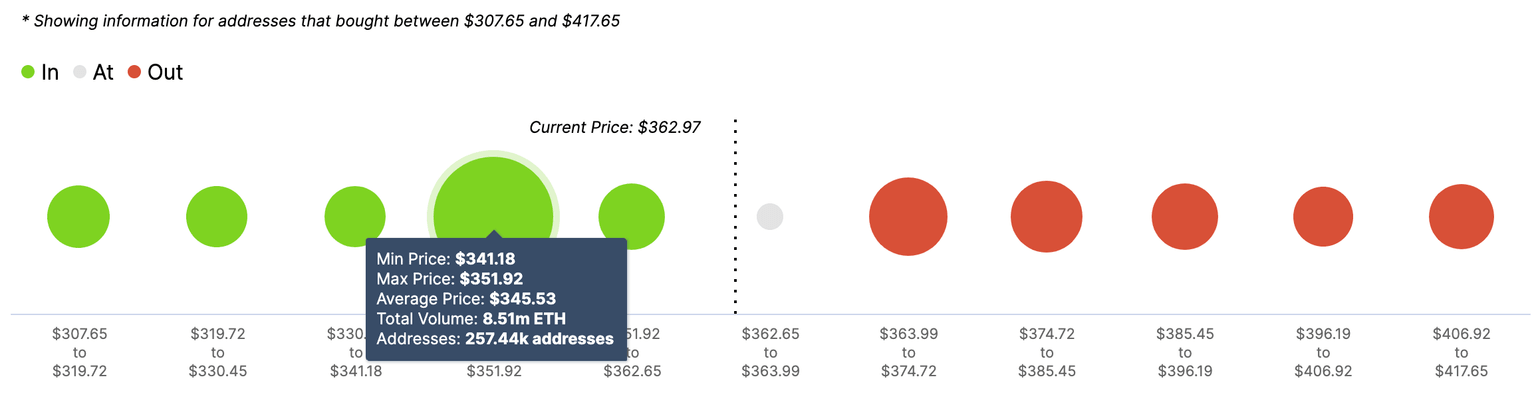Click the red bubble for $396.19 to $406.92

coord(1323,217)
